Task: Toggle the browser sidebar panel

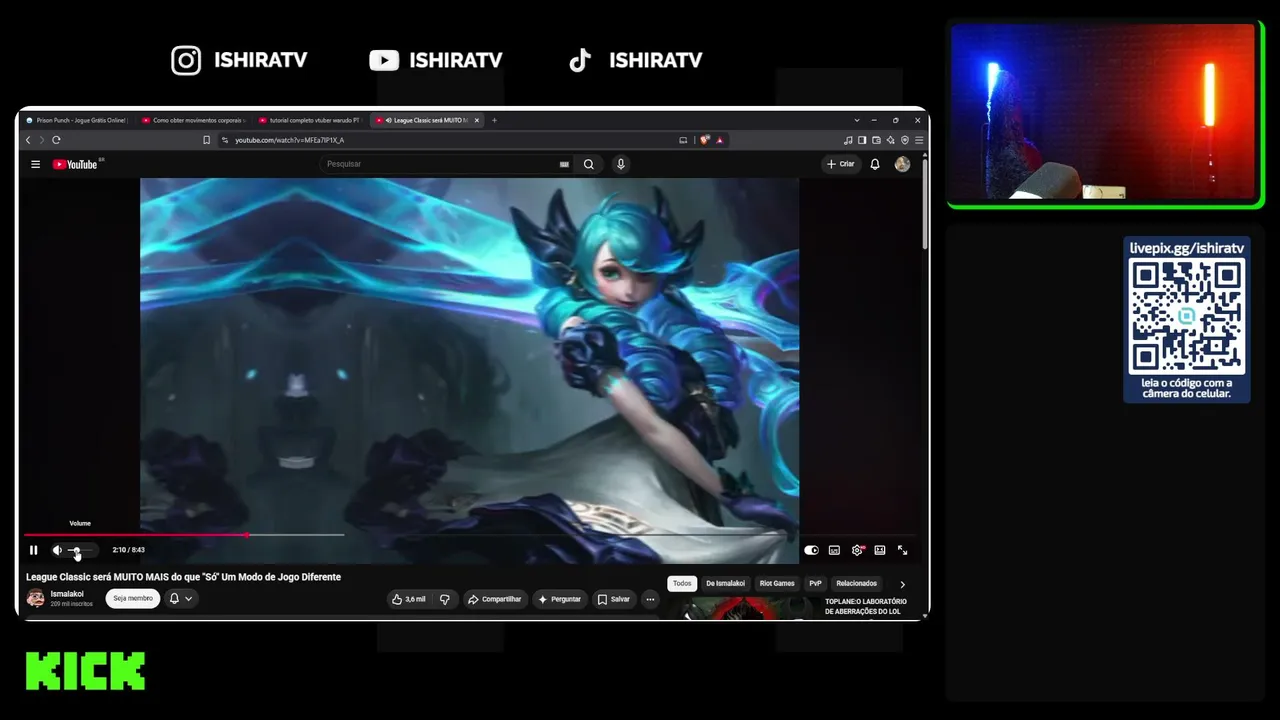Action: (x=862, y=140)
